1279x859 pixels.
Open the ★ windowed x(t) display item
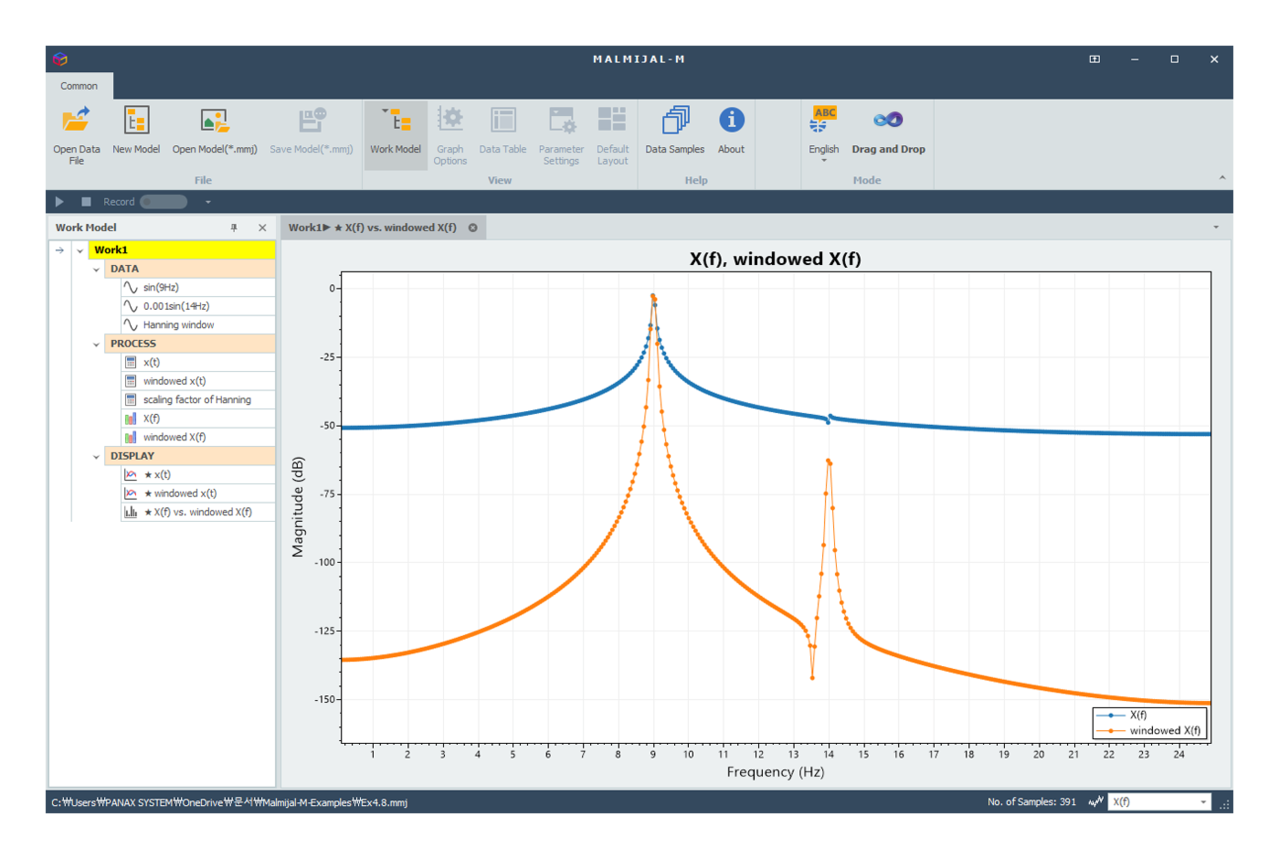[180, 493]
